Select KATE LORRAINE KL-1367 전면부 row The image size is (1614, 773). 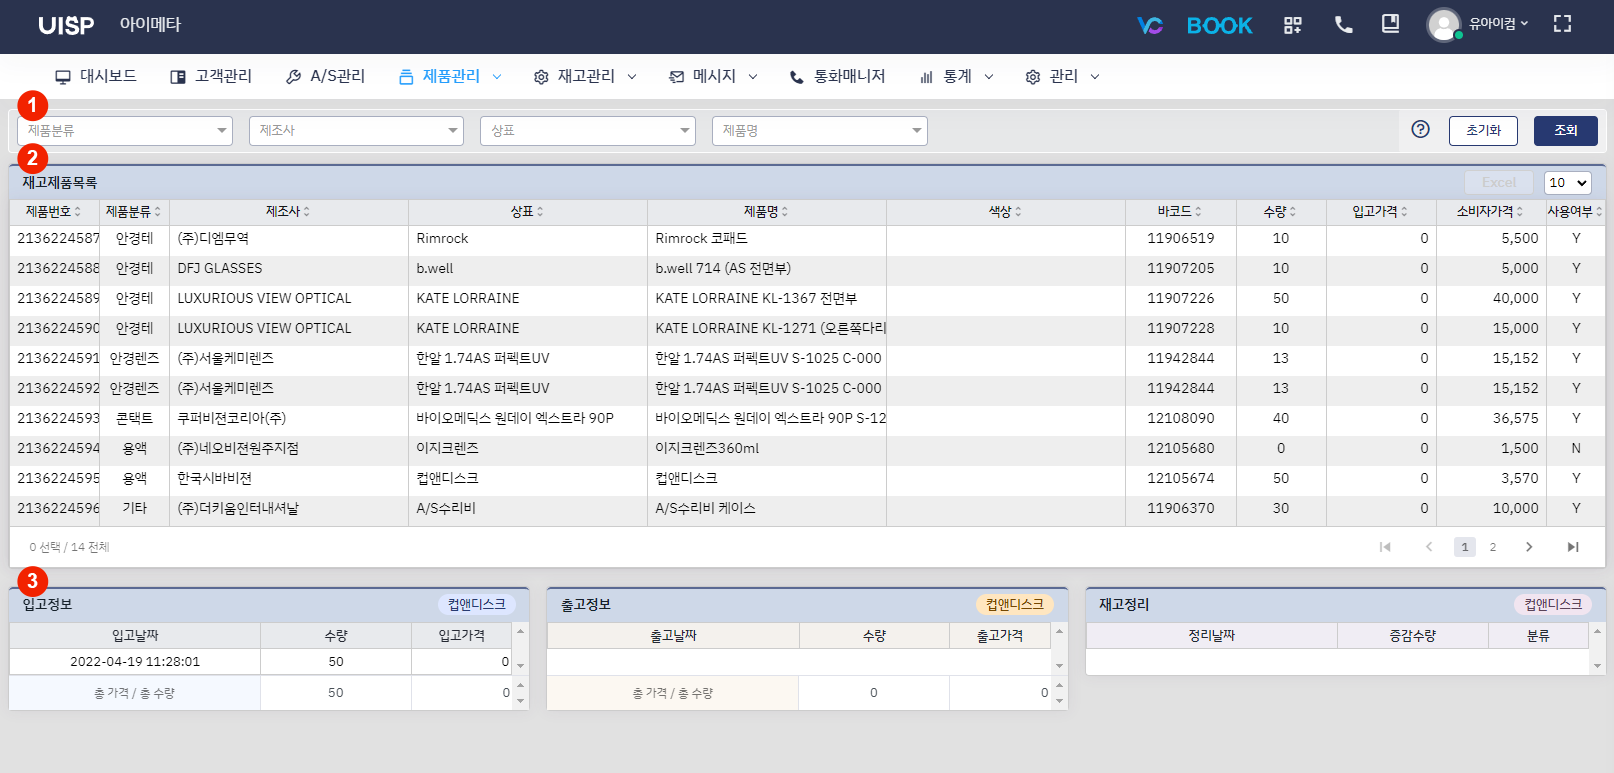point(807,299)
